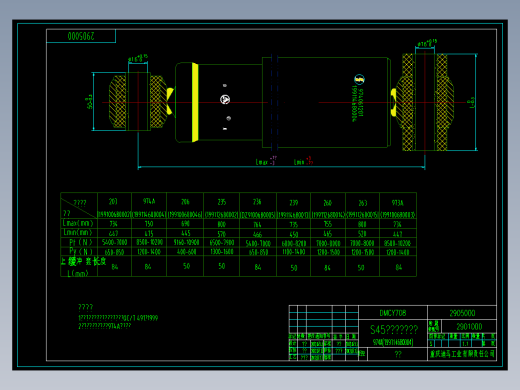Click the Lmin dimension label
The width and height of the screenshot is (520, 390).
303,161
